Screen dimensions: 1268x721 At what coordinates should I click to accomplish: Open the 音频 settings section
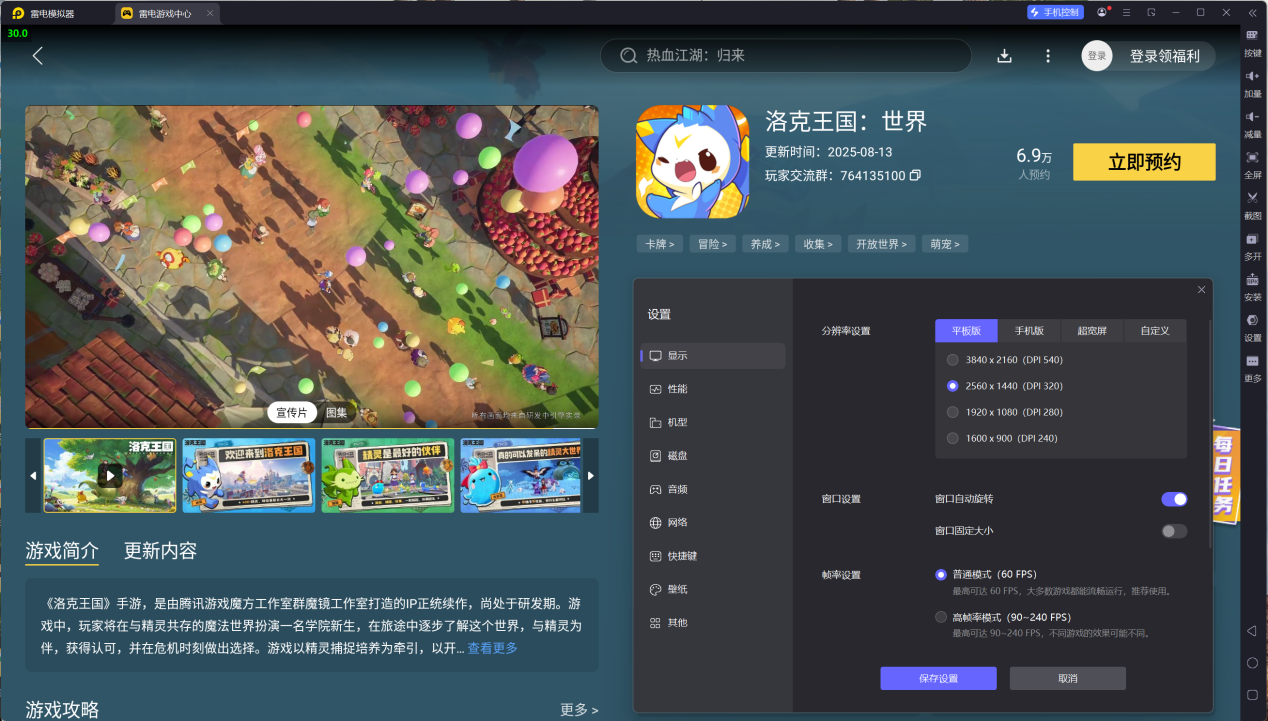click(713, 489)
